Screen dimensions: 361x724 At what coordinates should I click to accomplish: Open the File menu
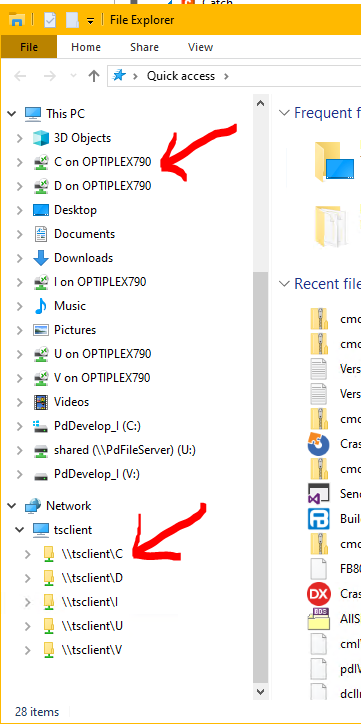coord(29,47)
